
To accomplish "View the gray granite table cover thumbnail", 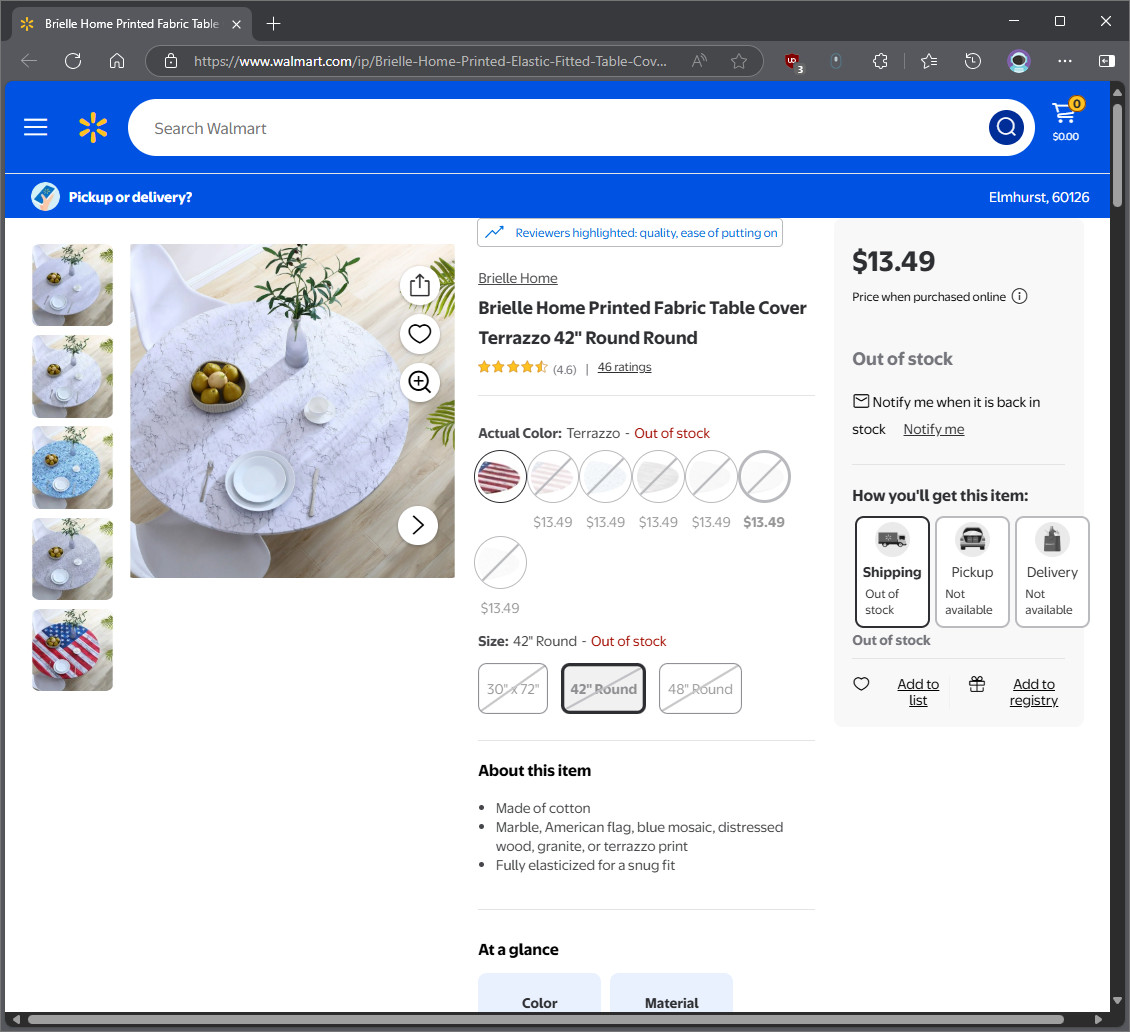I will pyautogui.click(x=72, y=559).
